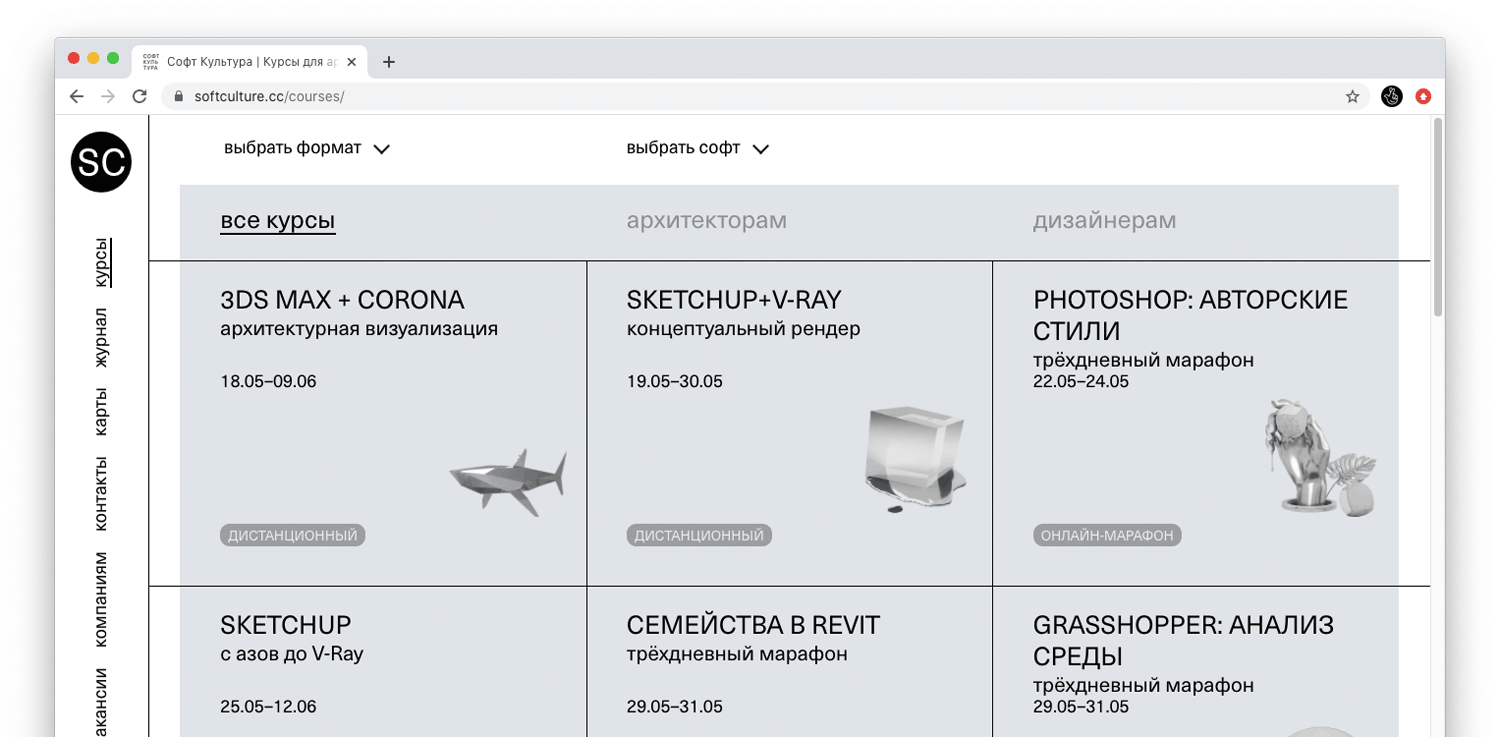1500x737 pixels.
Task: Open the SKETCHUP+V-RAY course
Action: pyautogui.click(x=734, y=300)
